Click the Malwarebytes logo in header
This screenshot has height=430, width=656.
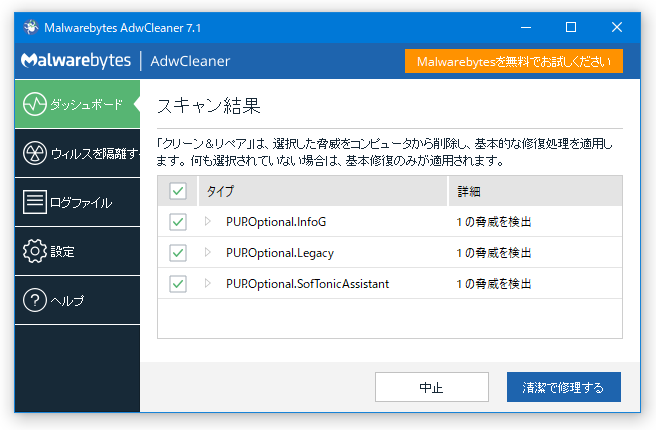pyautogui.click(x=76, y=61)
